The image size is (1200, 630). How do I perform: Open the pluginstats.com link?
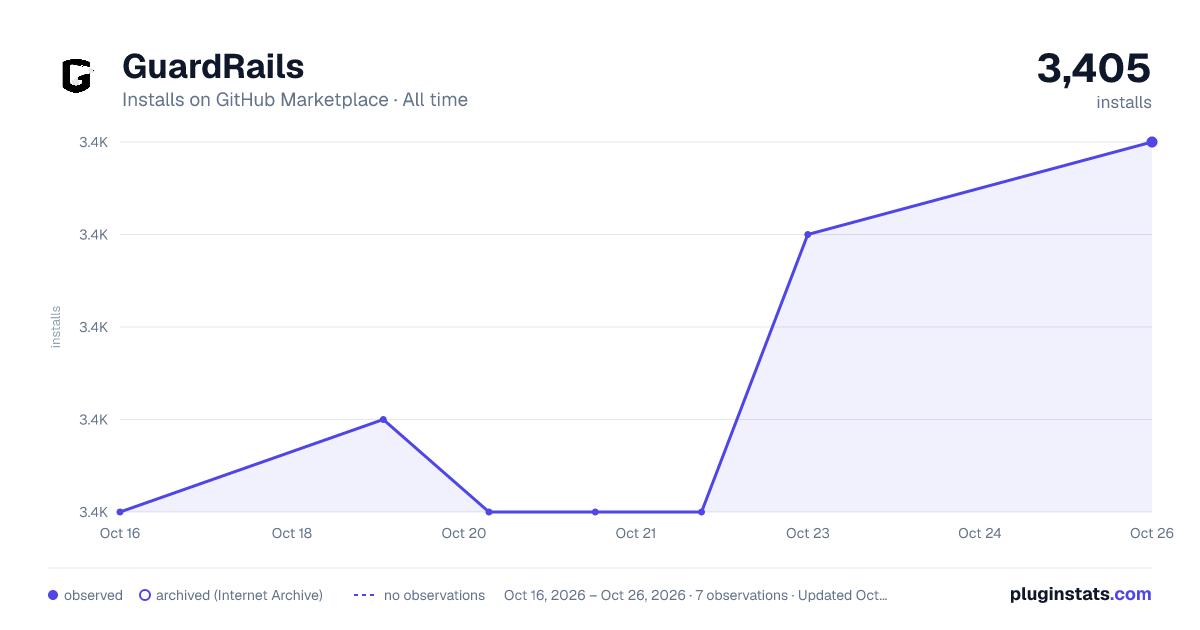pos(1080,594)
